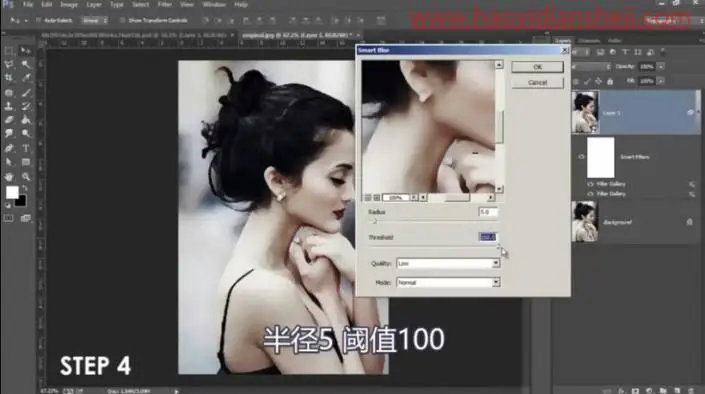Toggle lock position icon in Layers panel
Viewport: 705px width, 394px height.
coord(598,81)
